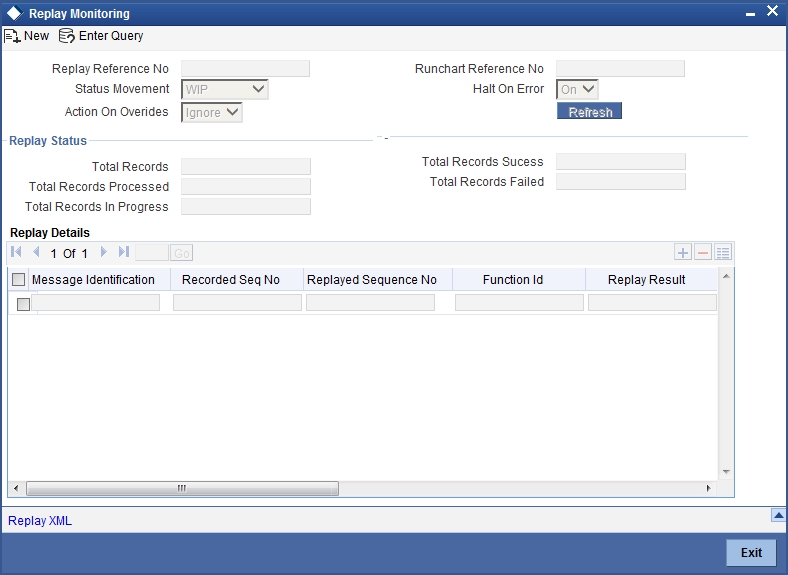
Task: Click the Replay Result cell in first row
Action: pos(652,303)
